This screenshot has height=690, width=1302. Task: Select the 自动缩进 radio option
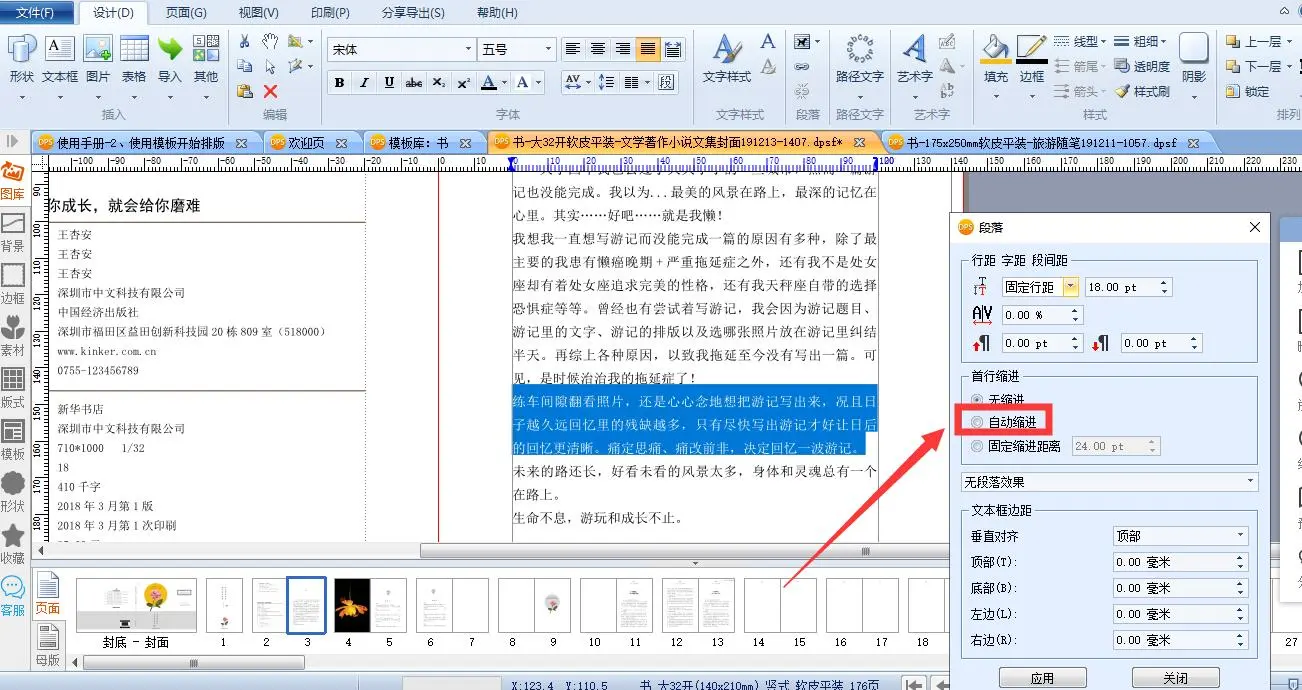[977, 423]
